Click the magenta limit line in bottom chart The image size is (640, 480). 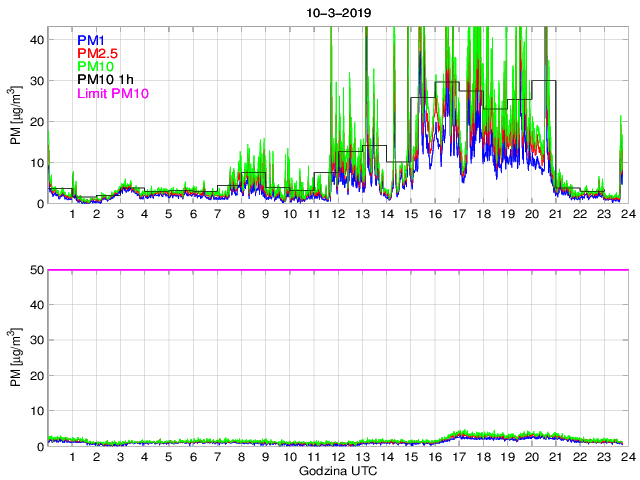pyautogui.click(x=338, y=270)
